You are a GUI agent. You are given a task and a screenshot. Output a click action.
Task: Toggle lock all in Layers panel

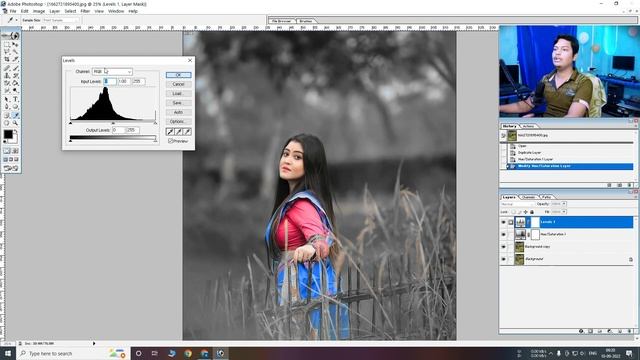[531, 212]
